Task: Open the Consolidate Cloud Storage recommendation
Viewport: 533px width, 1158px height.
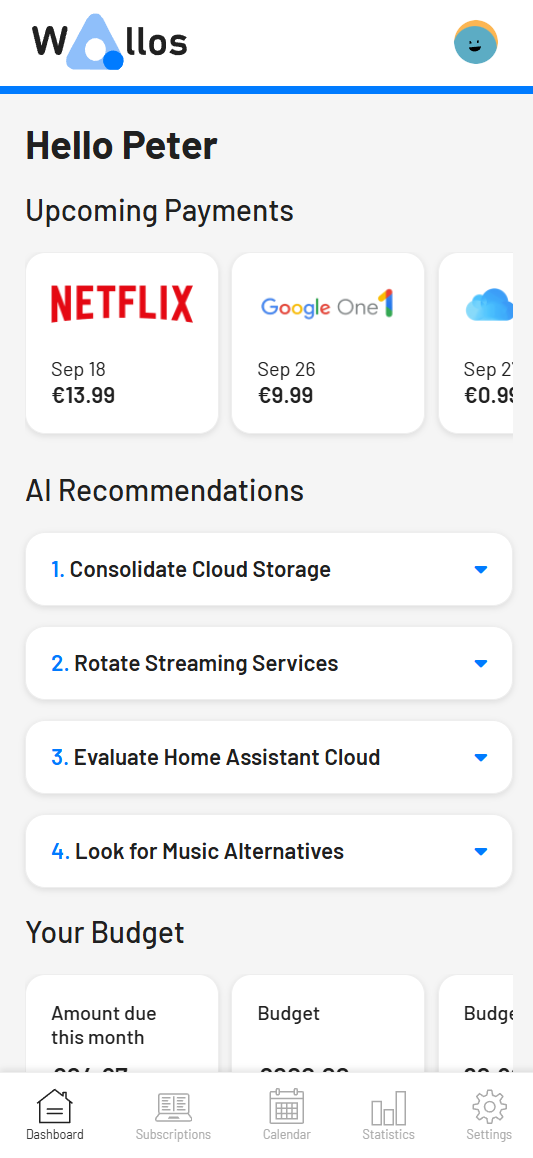Action: (x=269, y=569)
